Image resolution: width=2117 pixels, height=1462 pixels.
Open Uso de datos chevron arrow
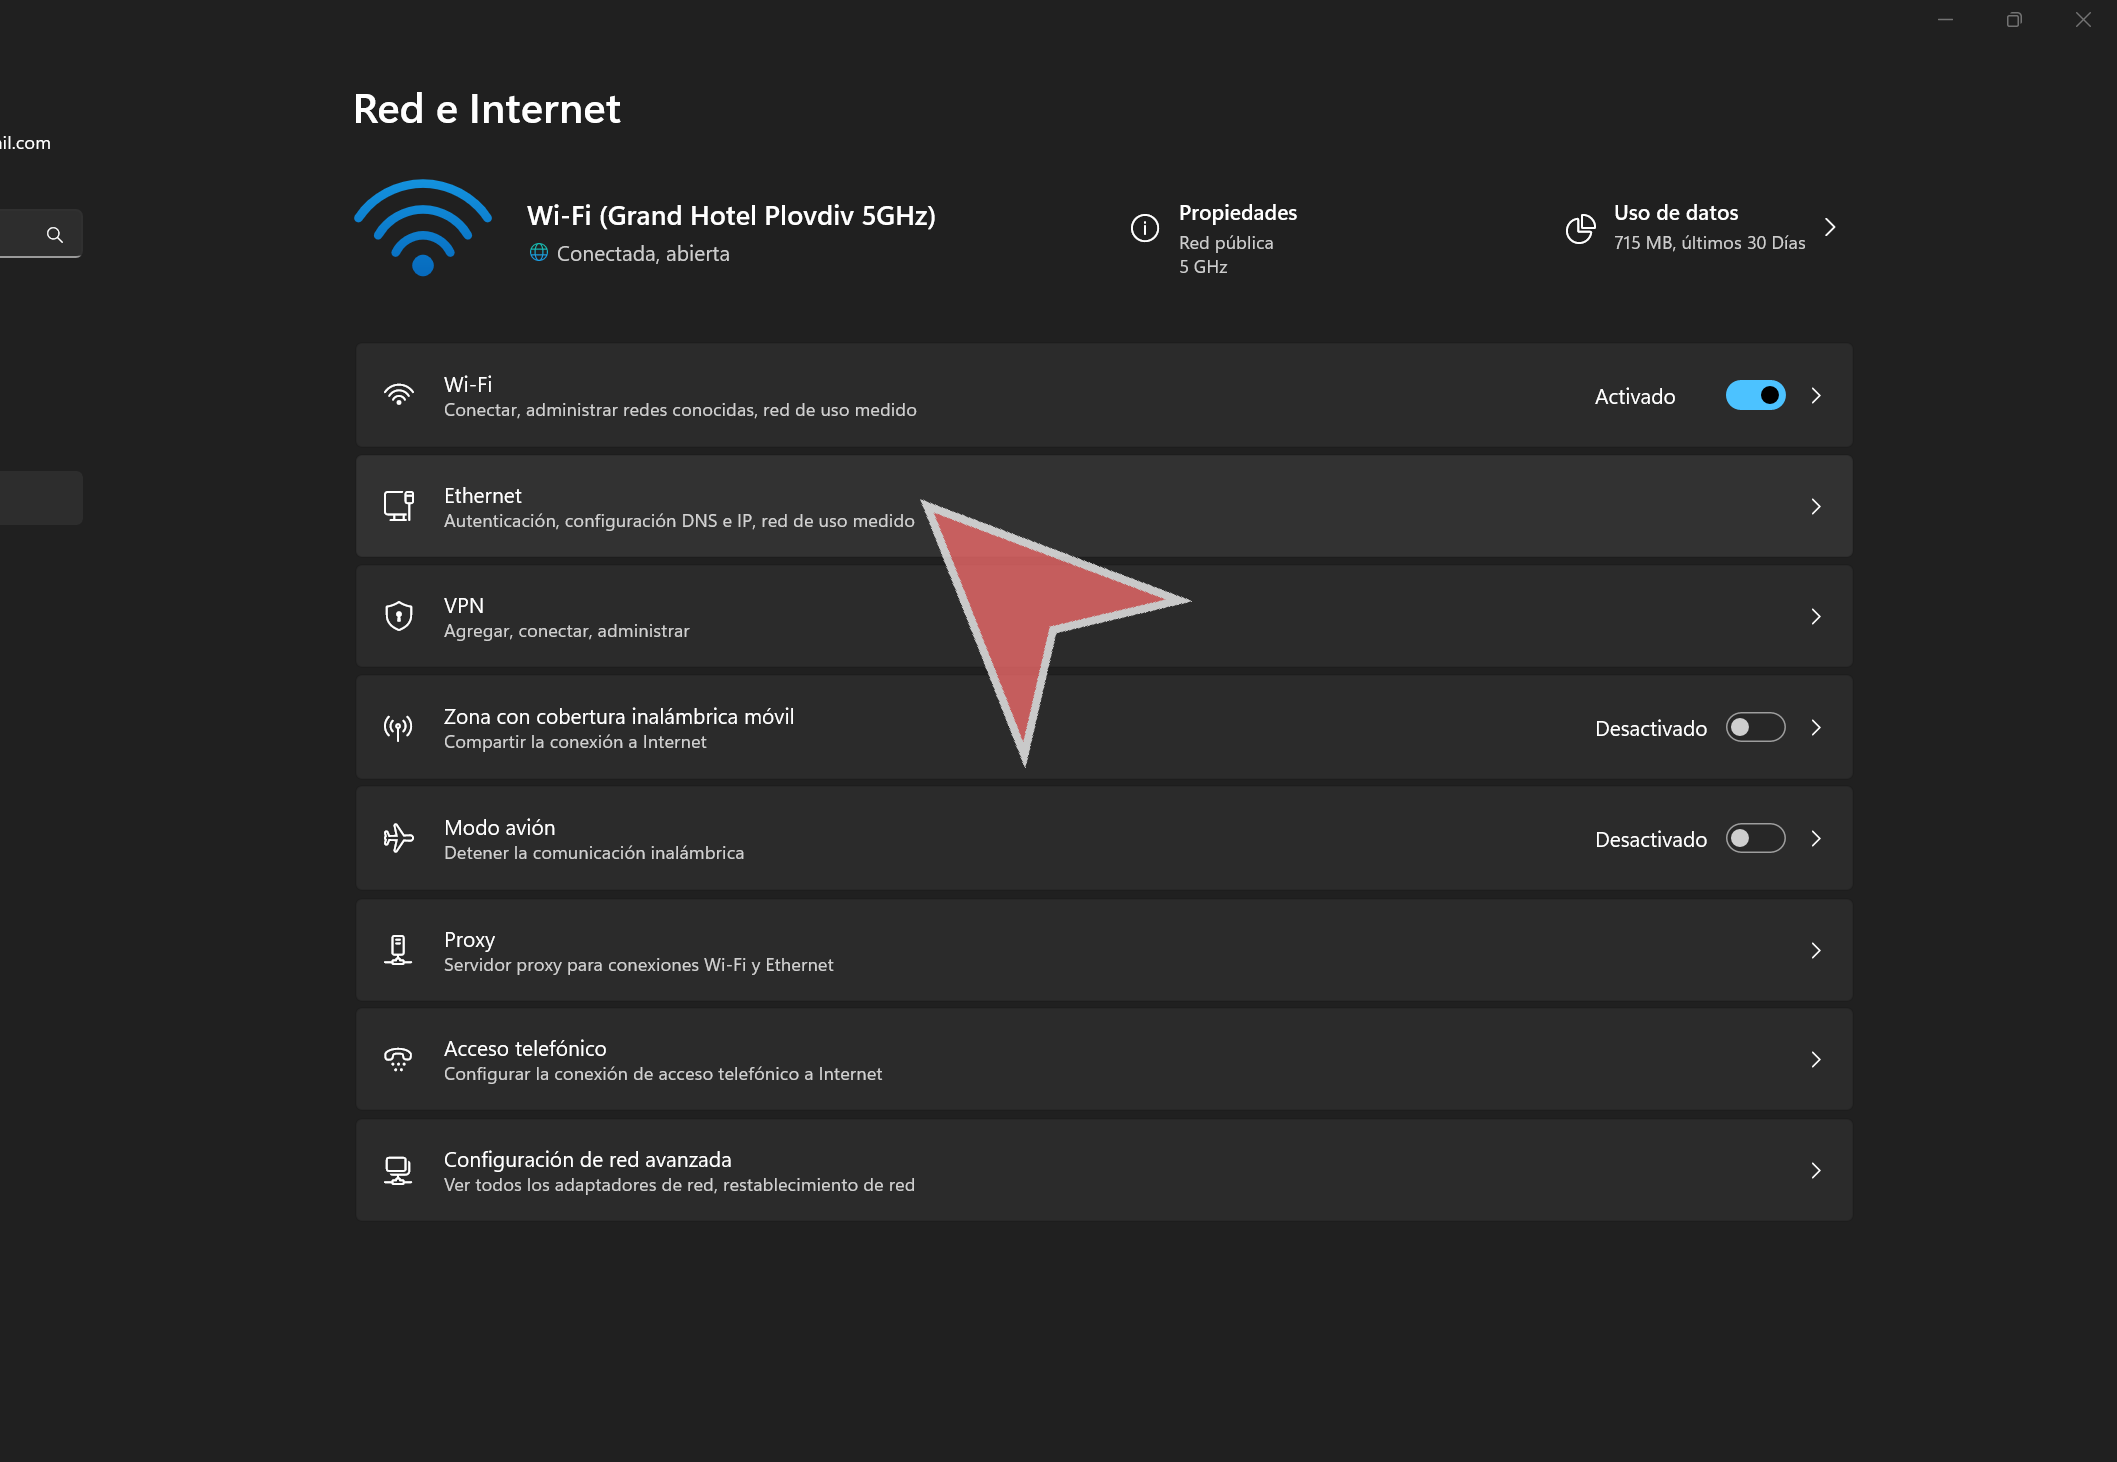pyautogui.click(x=1830, y=228)
